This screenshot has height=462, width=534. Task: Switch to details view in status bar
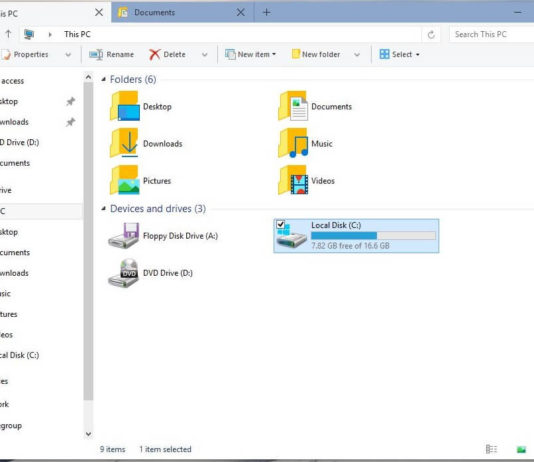(491, 449)
